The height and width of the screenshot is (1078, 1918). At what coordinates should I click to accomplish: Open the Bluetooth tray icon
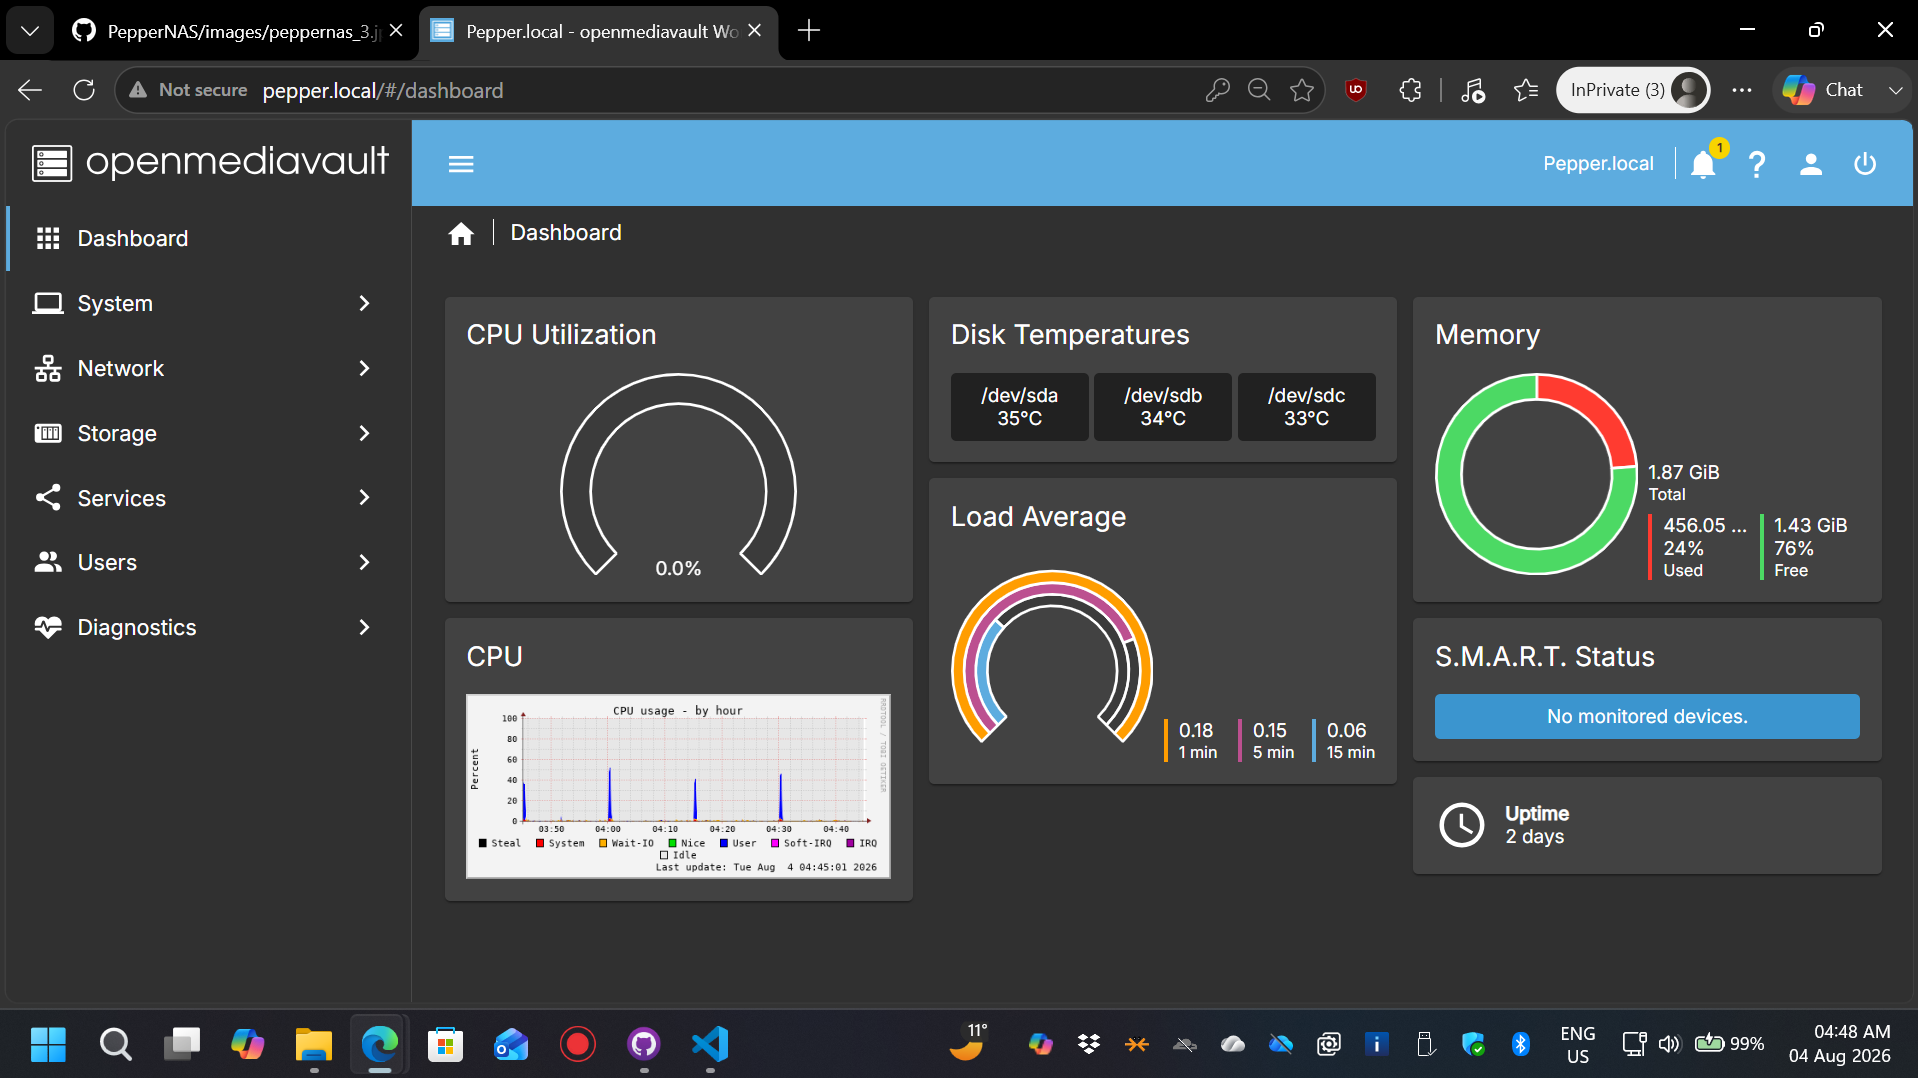pyautogui.click(x=1521, y=1044)
